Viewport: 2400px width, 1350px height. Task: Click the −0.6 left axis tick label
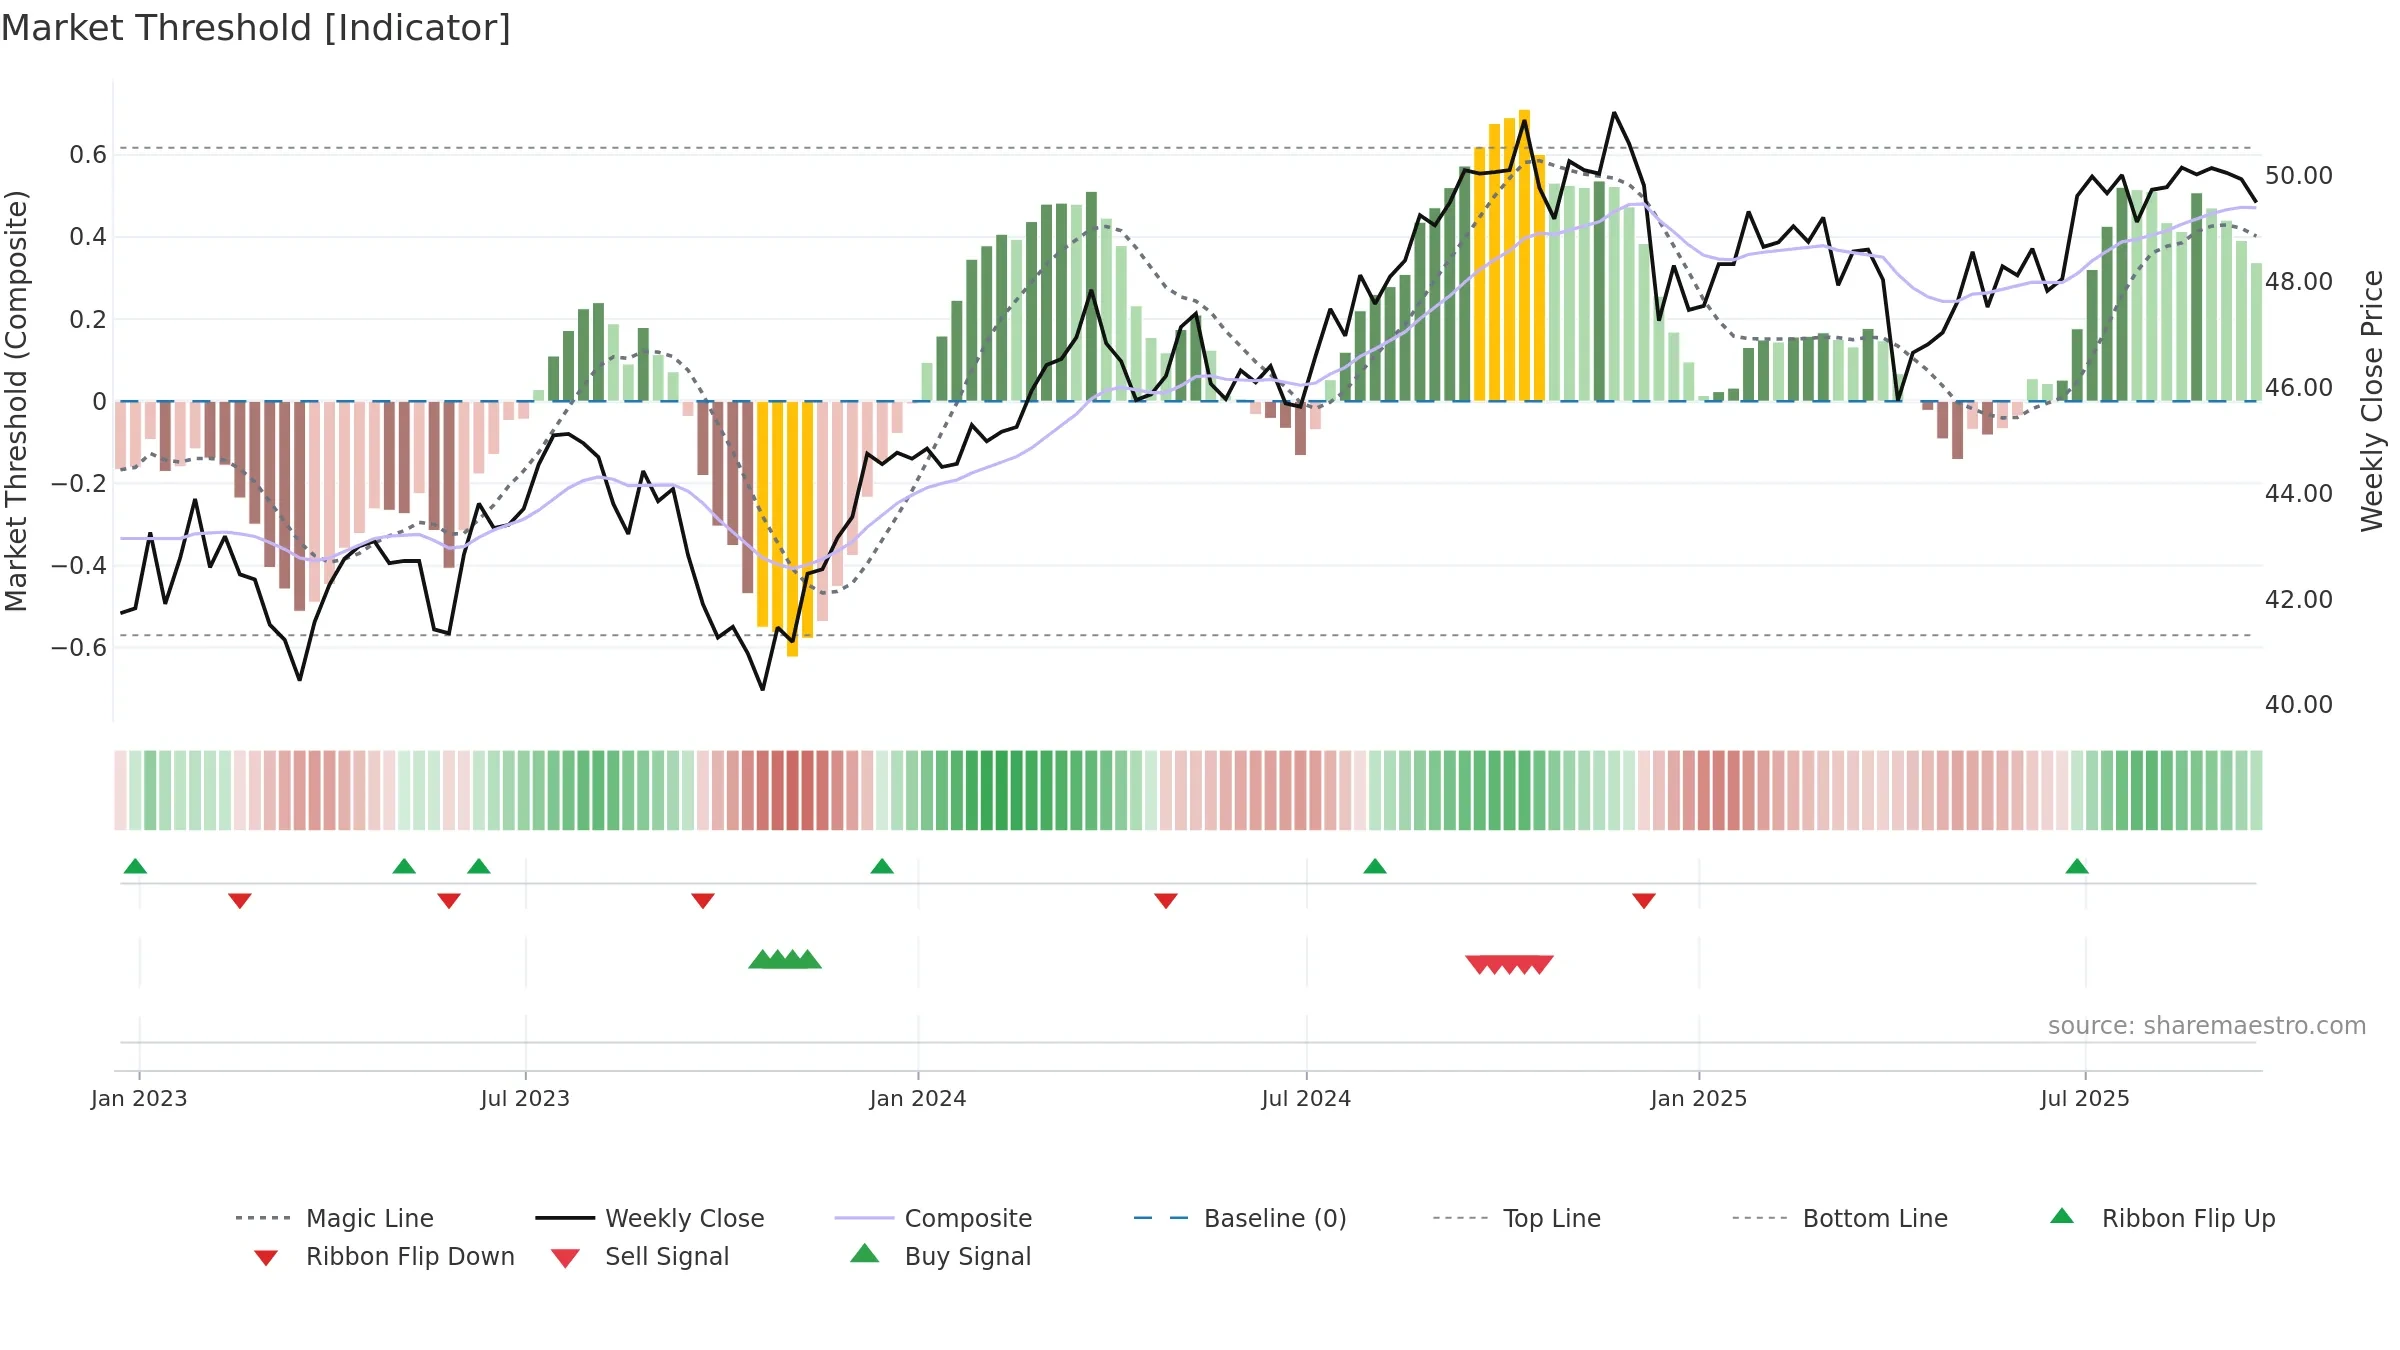click(79, 648)
